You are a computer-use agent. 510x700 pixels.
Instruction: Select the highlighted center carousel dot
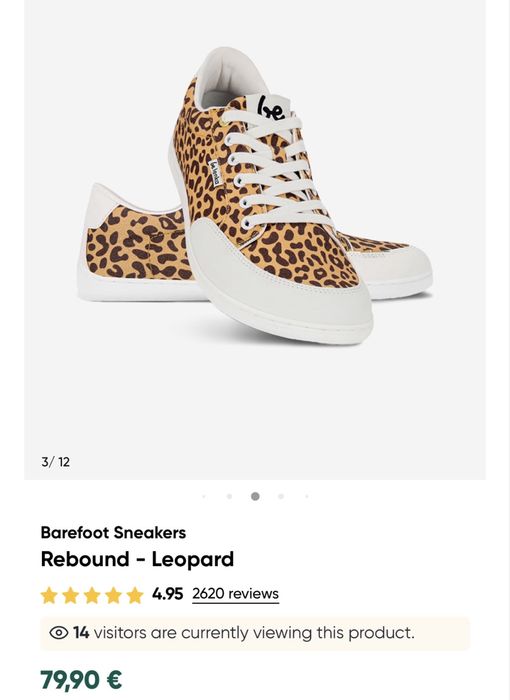255,496
